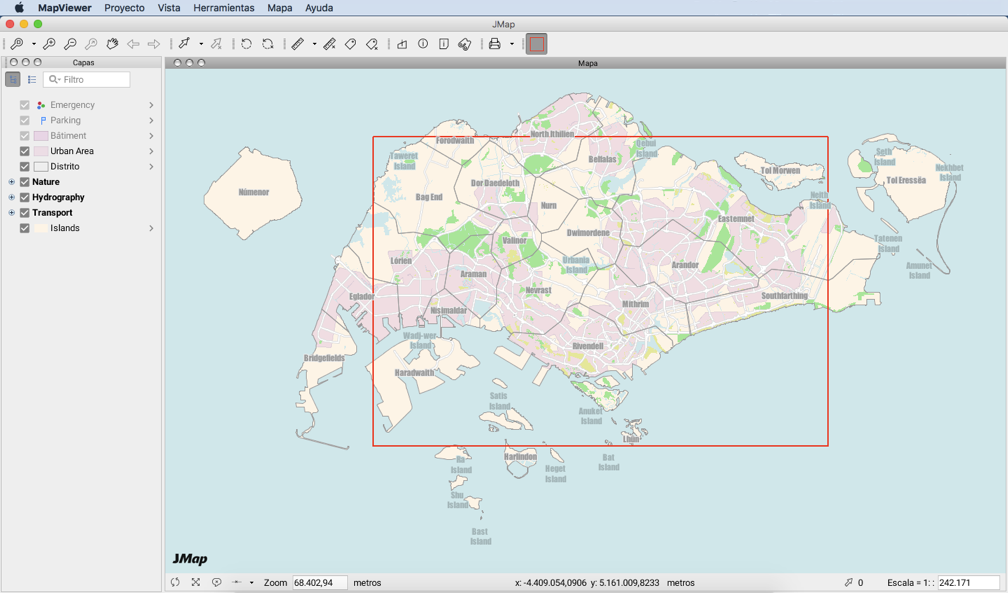This screenshot has width=1008, height=593.
Task: Click the refresh icon in the status bar
Action: [175, 582]
